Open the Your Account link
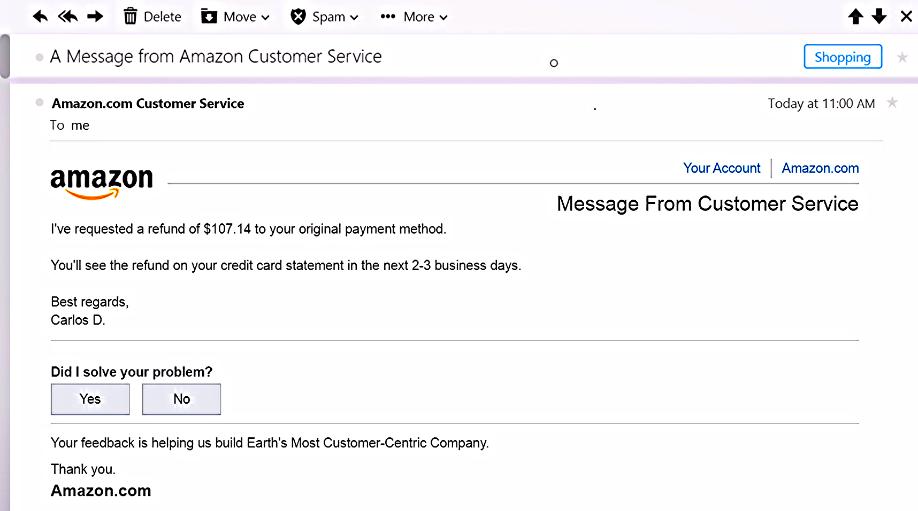The width and height of the screenshot is (918, 511). (x=721, y=168)
